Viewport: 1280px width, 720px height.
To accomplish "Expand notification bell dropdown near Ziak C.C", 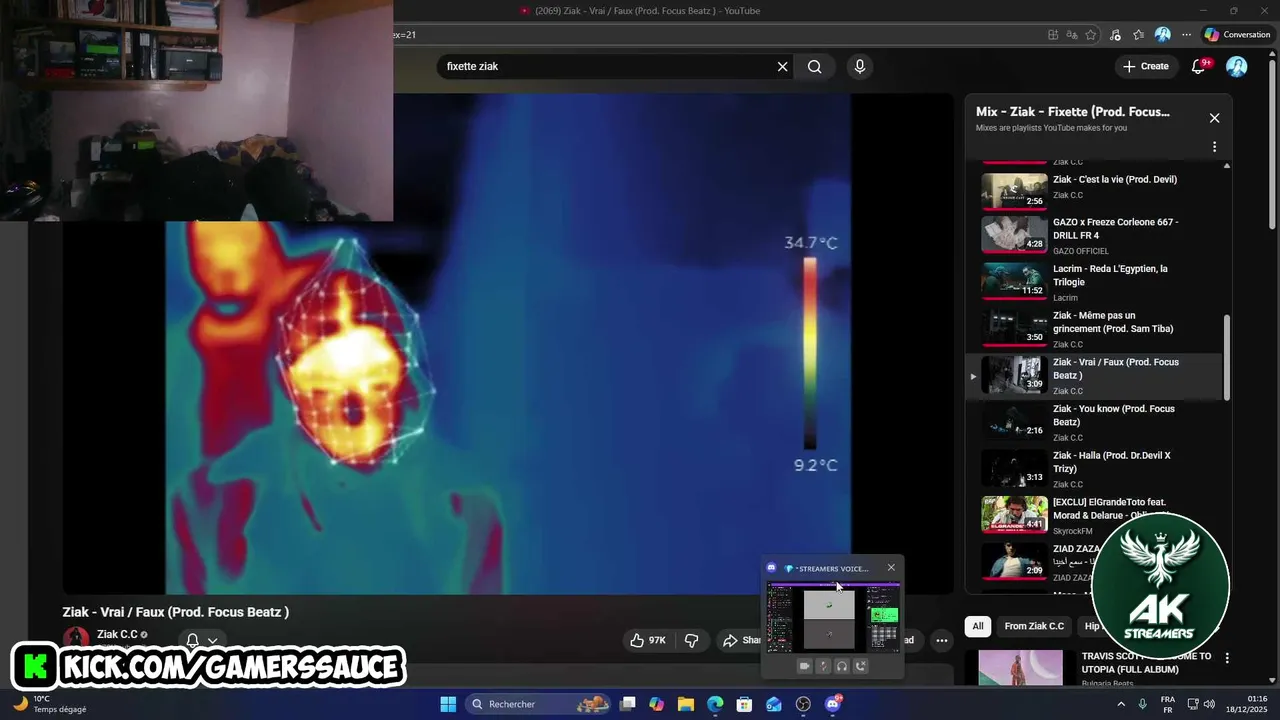I will [x=212, y=641].
